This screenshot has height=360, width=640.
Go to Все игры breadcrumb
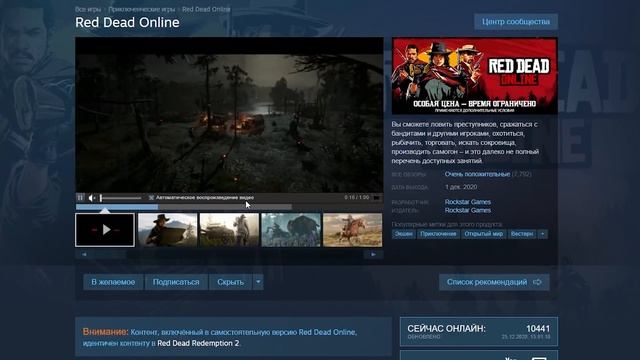88,9
